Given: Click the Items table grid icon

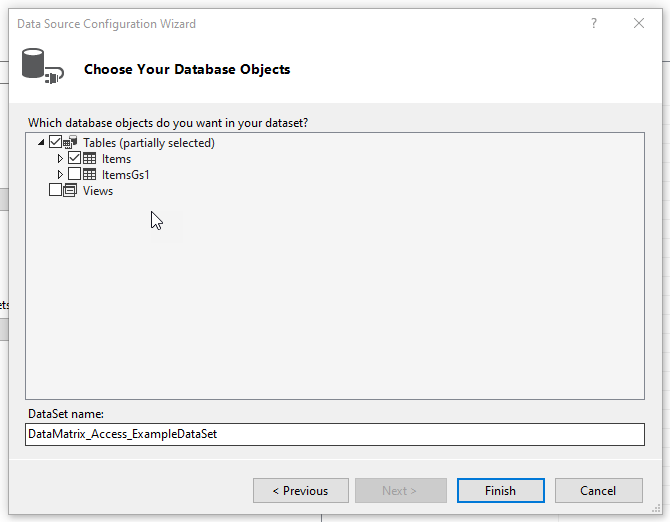Looking at the screenshot, I should click(x=89, y=158).
